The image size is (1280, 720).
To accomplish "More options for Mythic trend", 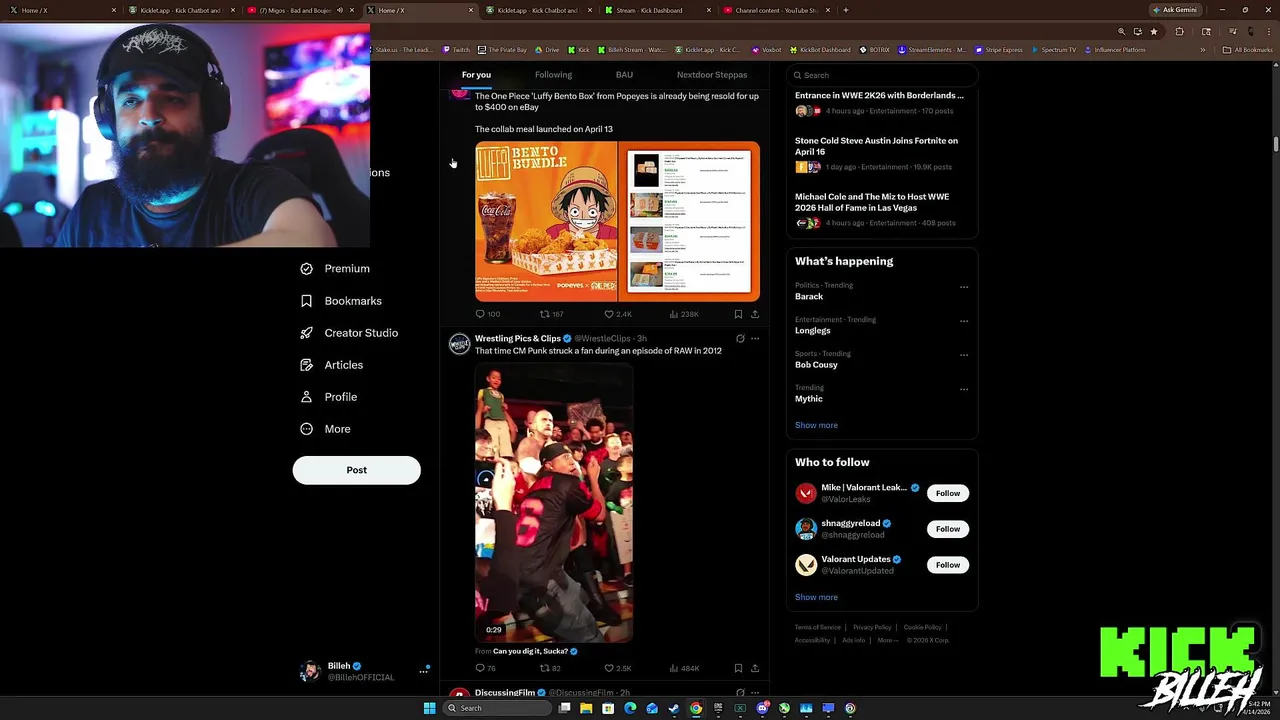I will (x=964, y=389).
